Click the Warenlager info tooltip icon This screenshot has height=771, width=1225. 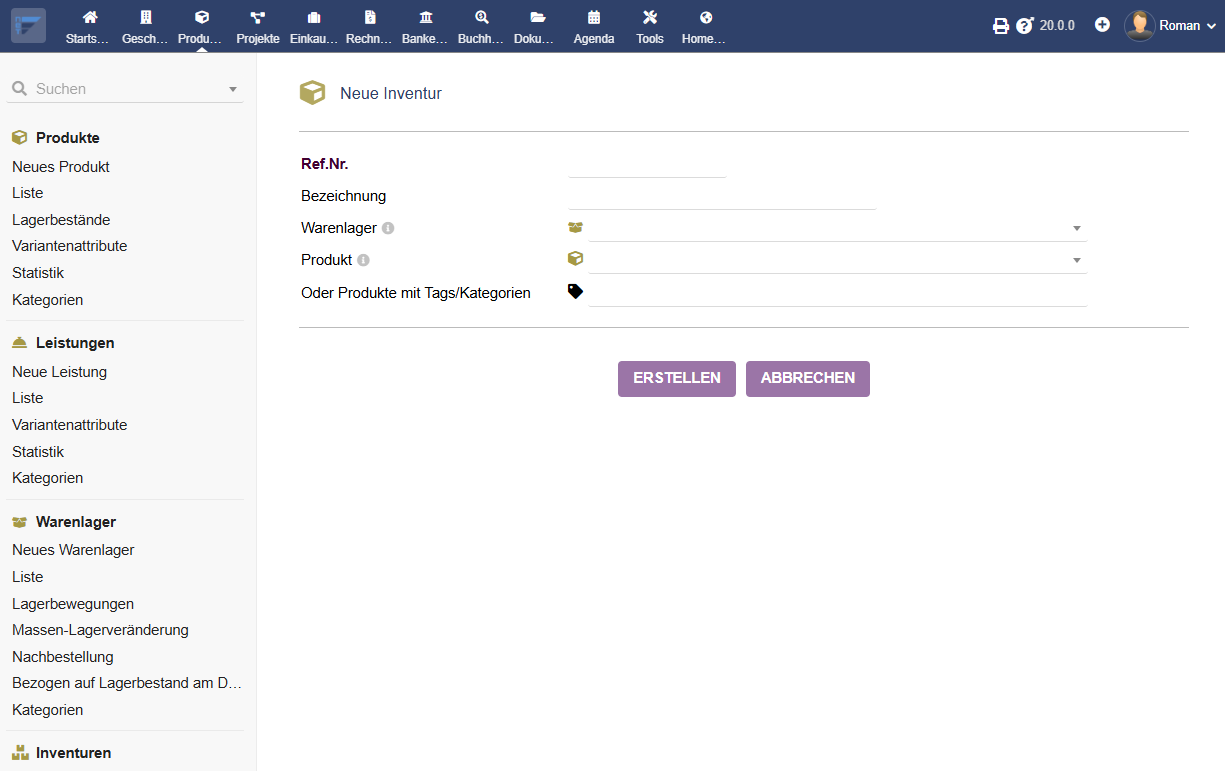(388, 228)
